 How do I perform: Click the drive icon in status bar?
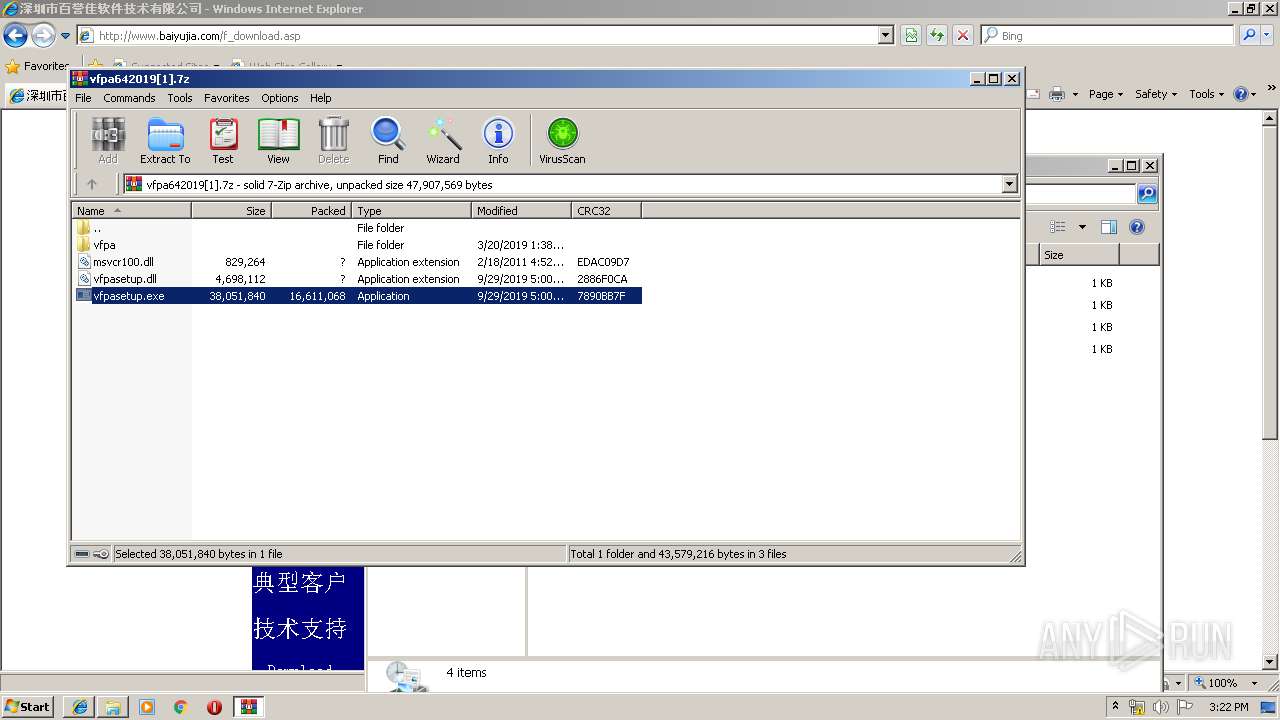click(82, 554)
